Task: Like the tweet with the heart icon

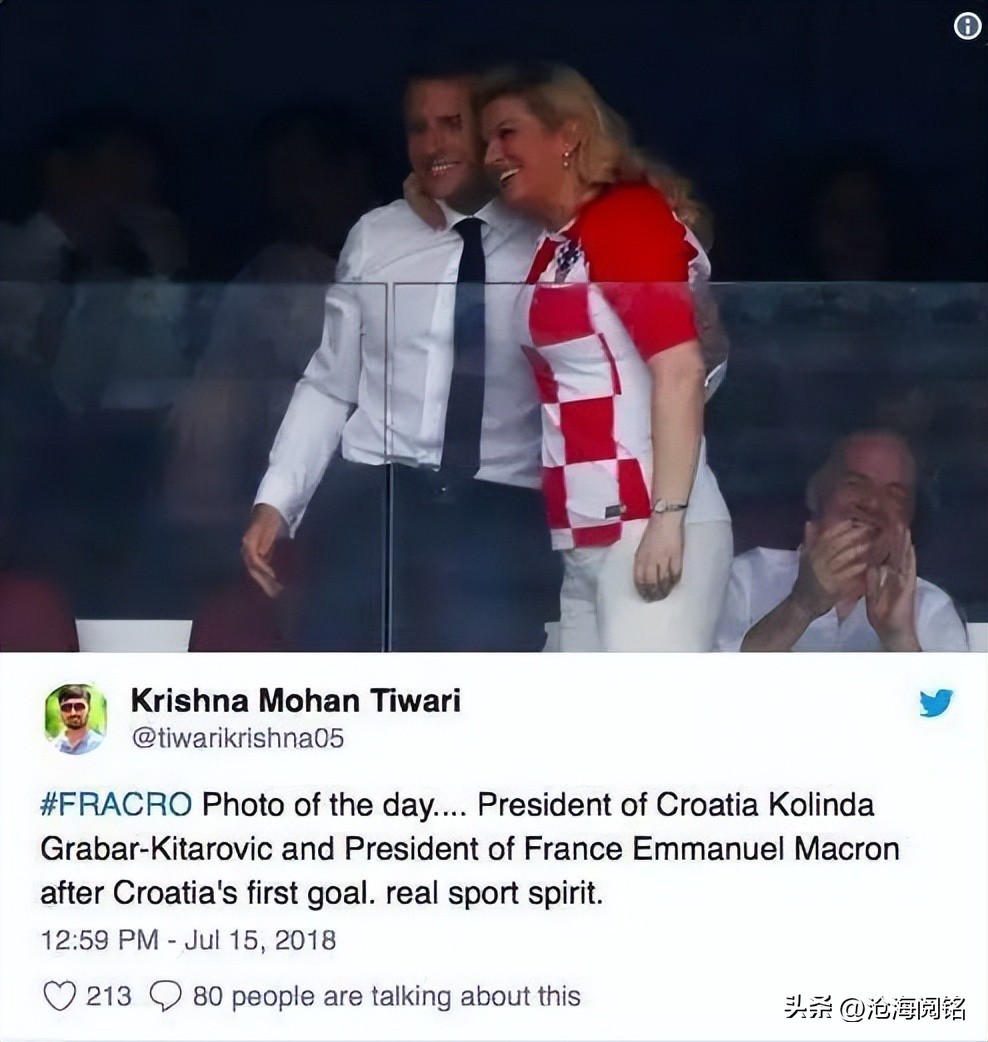Action: (x=59, y=995)
